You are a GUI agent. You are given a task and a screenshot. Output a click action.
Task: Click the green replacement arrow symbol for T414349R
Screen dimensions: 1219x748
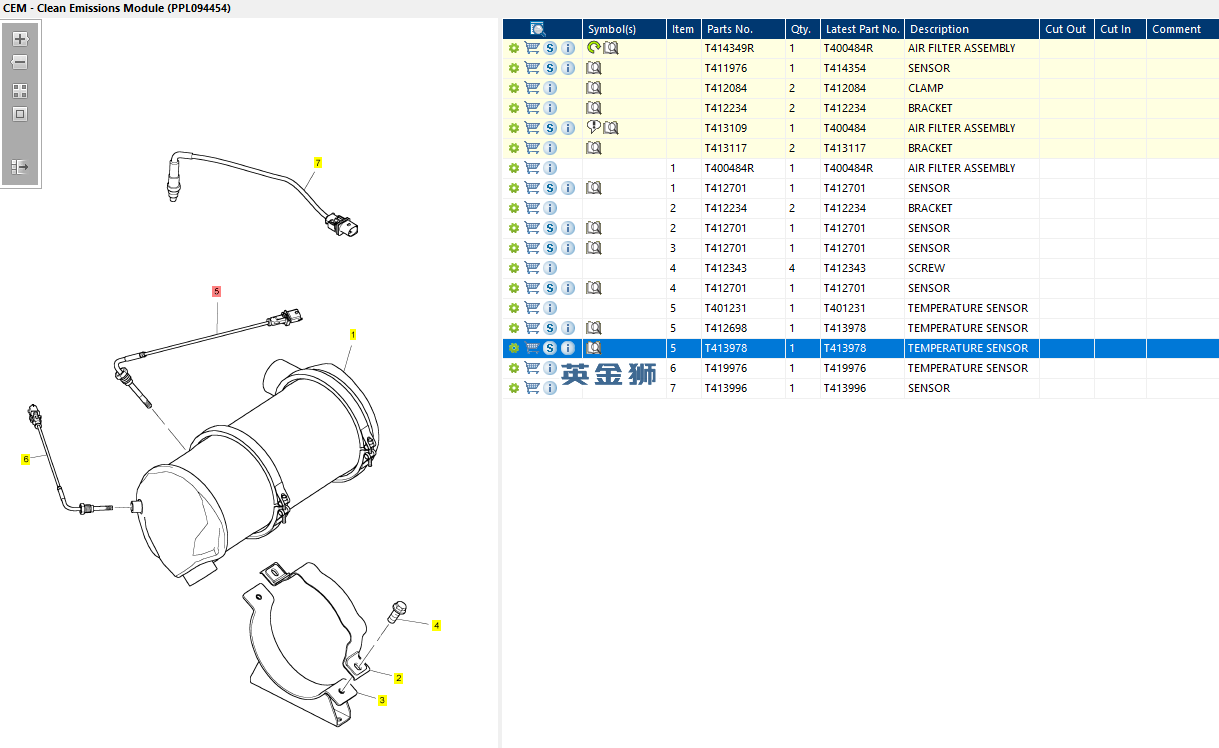(x=593, y=48)
